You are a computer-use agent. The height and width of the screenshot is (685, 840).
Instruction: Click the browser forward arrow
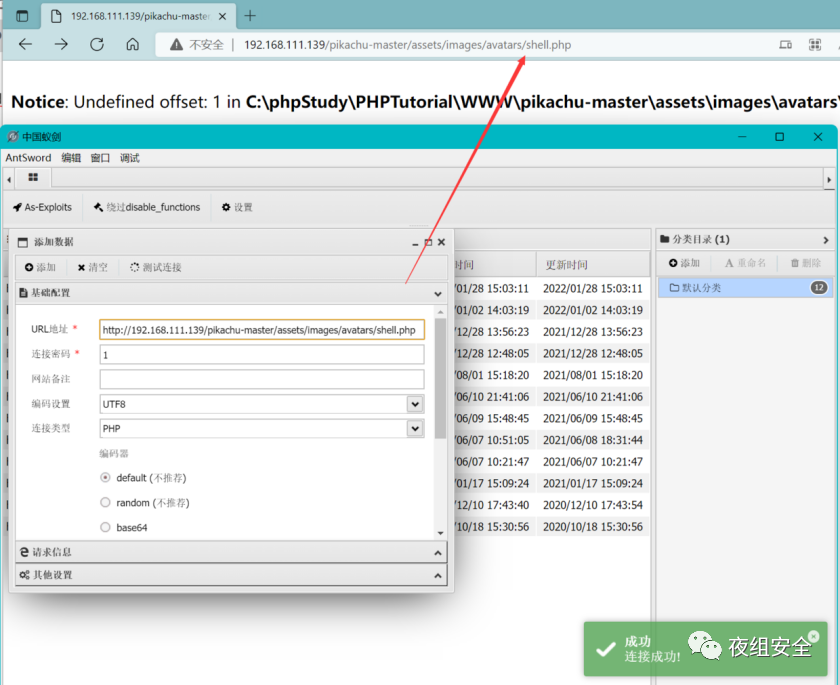point(61,44)
